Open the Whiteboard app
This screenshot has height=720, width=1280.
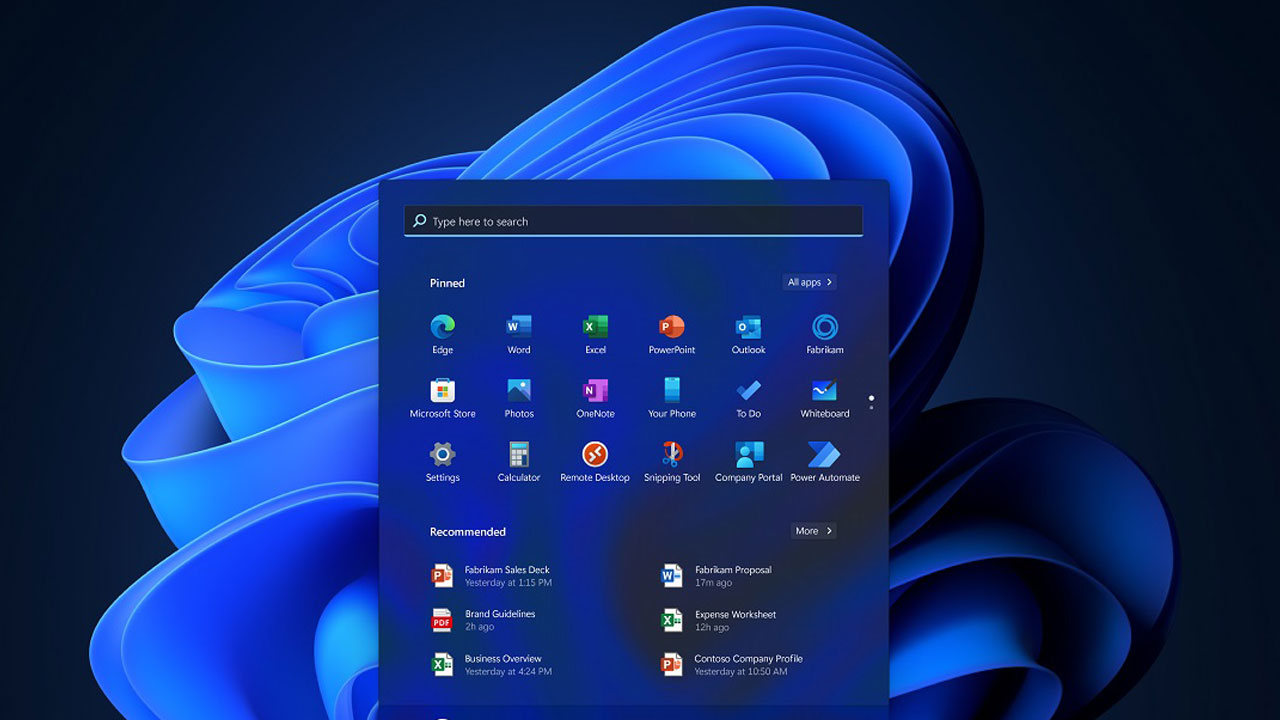tap(824, 391)
